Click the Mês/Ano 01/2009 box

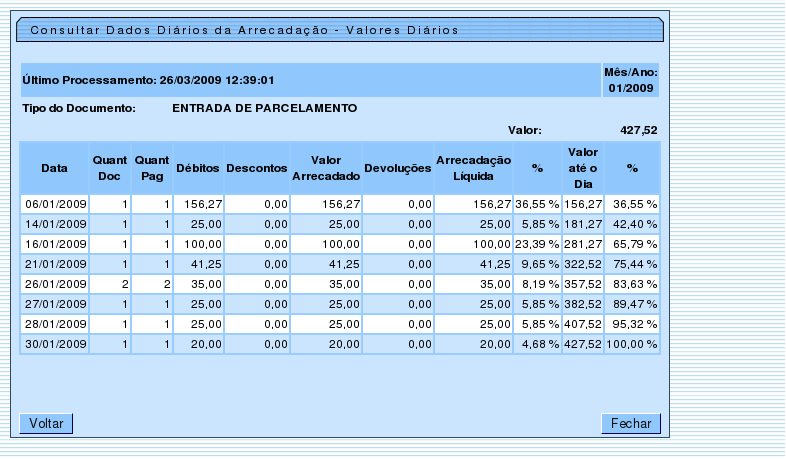point(630,80)
